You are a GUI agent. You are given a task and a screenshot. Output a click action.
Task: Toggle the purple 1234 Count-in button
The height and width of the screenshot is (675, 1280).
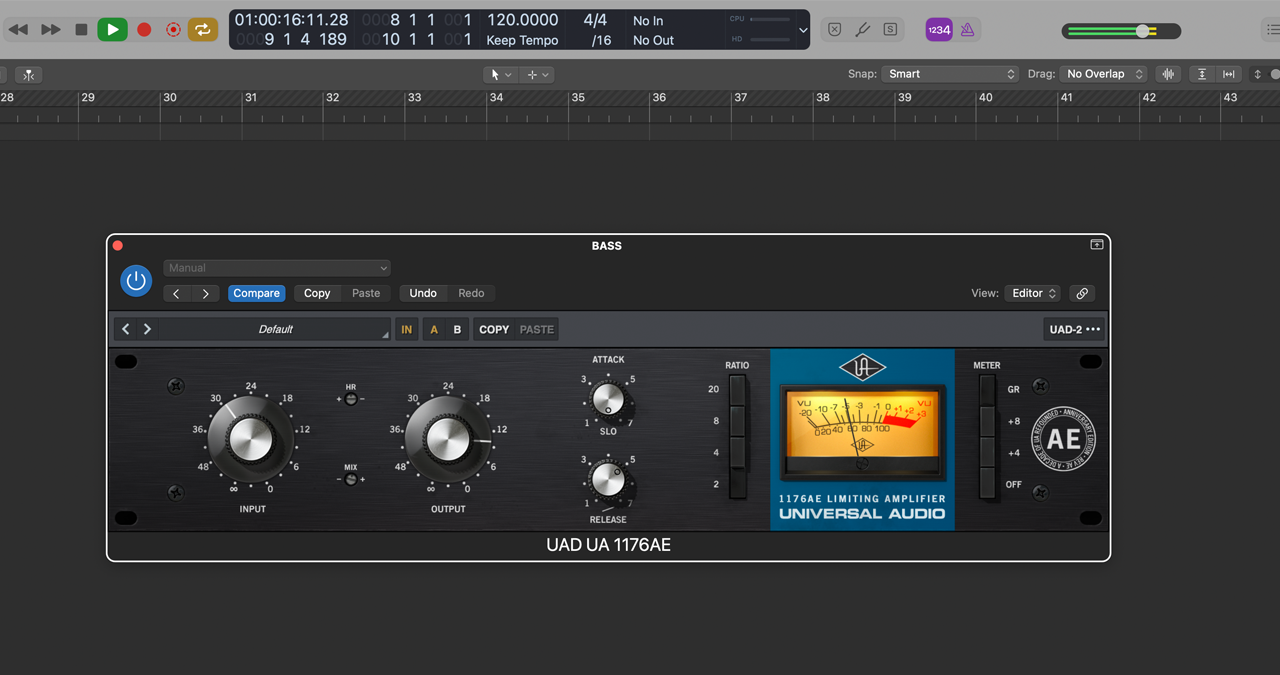[939, 30]
